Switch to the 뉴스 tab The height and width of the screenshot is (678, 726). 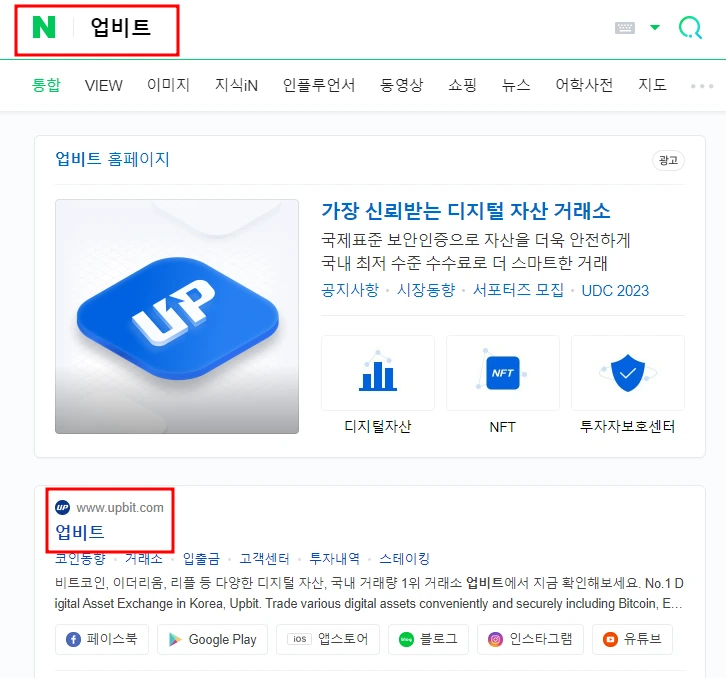click(x=516, y=85)
